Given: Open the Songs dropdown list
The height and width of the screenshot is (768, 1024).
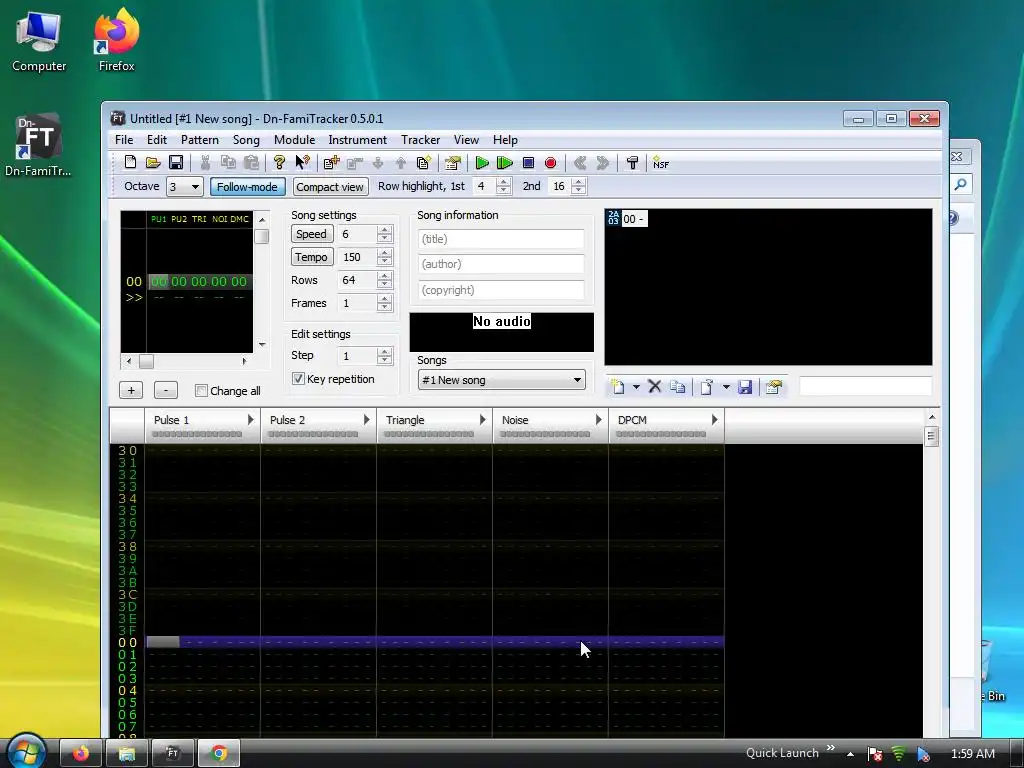Looking at the screenshot, I should coord(502,380).
